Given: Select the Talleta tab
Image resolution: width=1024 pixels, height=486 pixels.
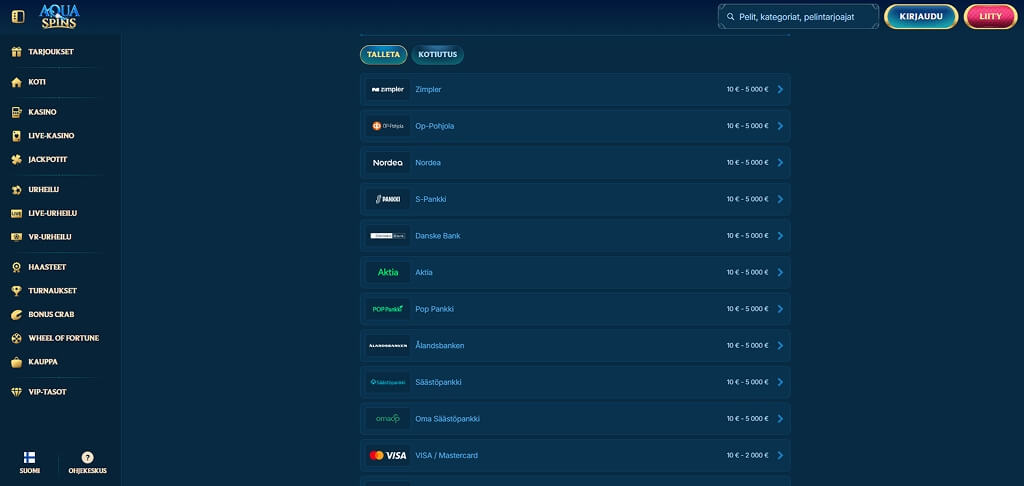Looking at the screenshot, I should click(x=383, y=55).
